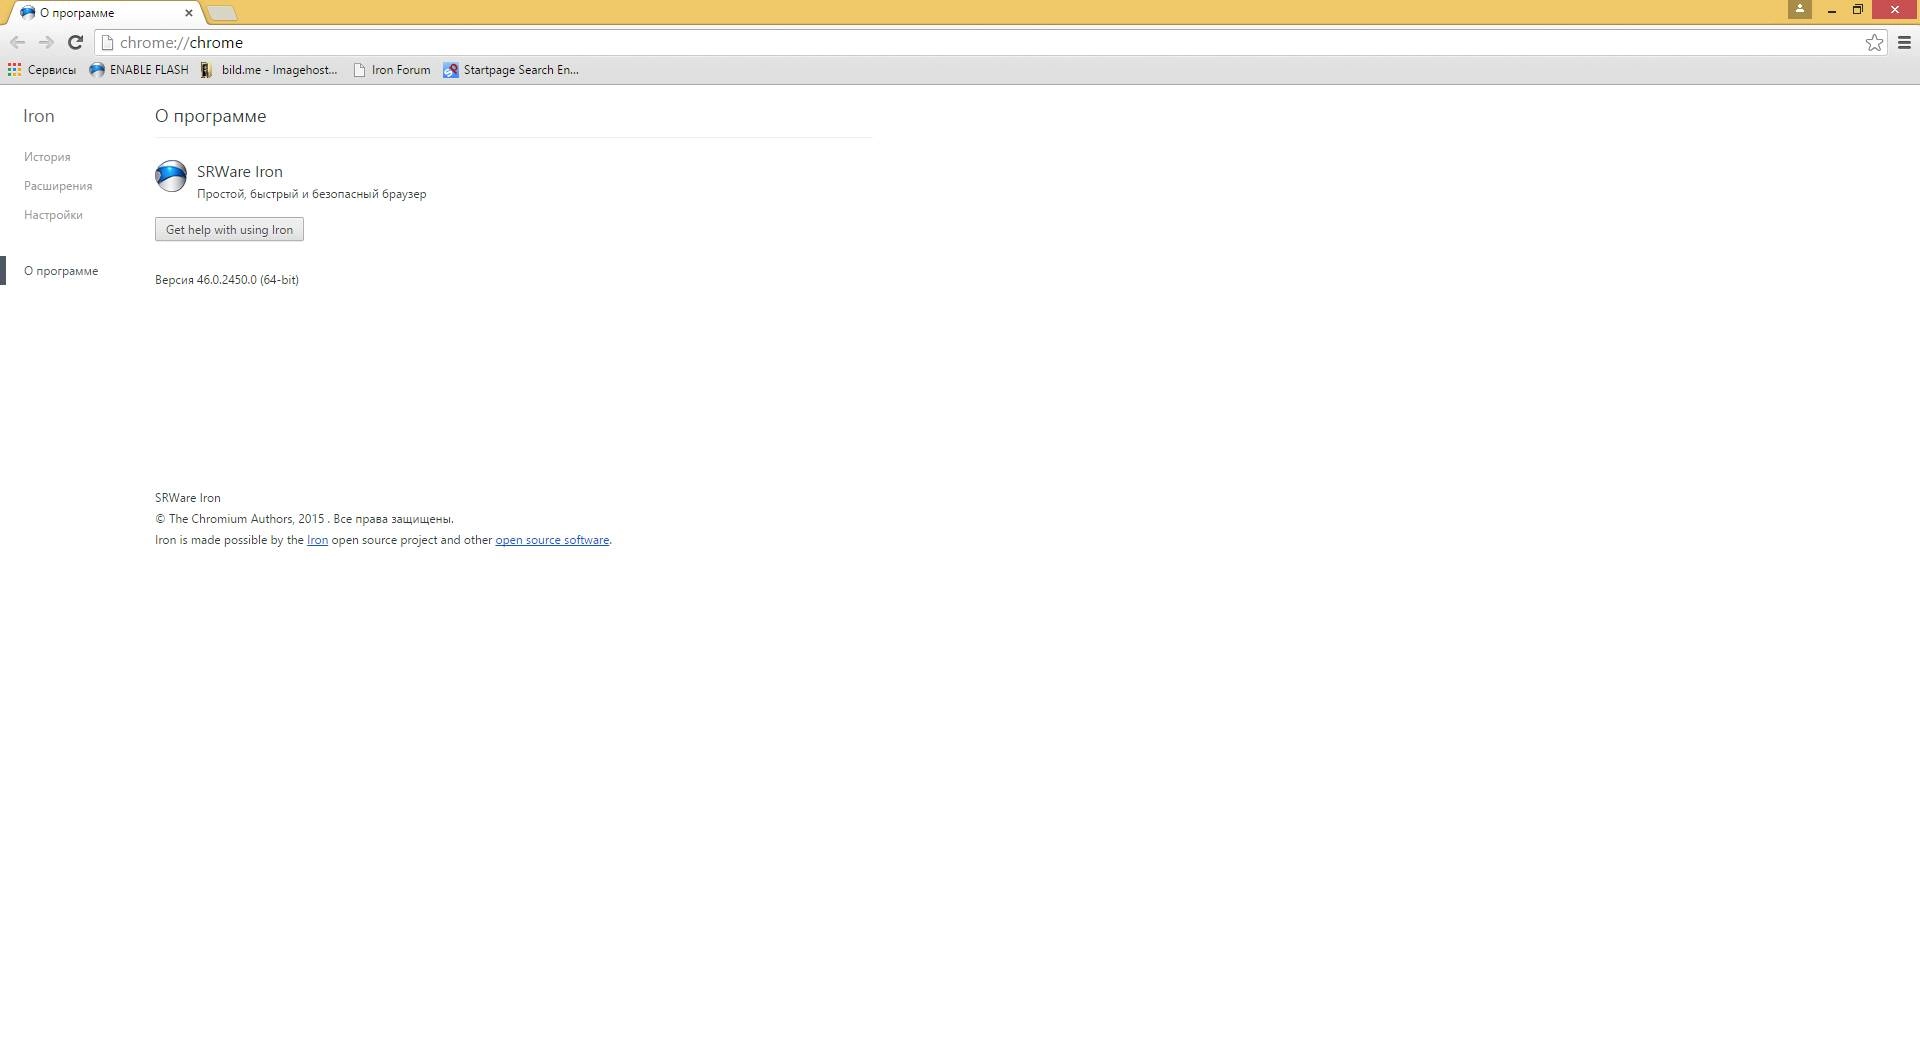Go back to the previous page
1920x1040 pixels.
(x=17, y=42)
